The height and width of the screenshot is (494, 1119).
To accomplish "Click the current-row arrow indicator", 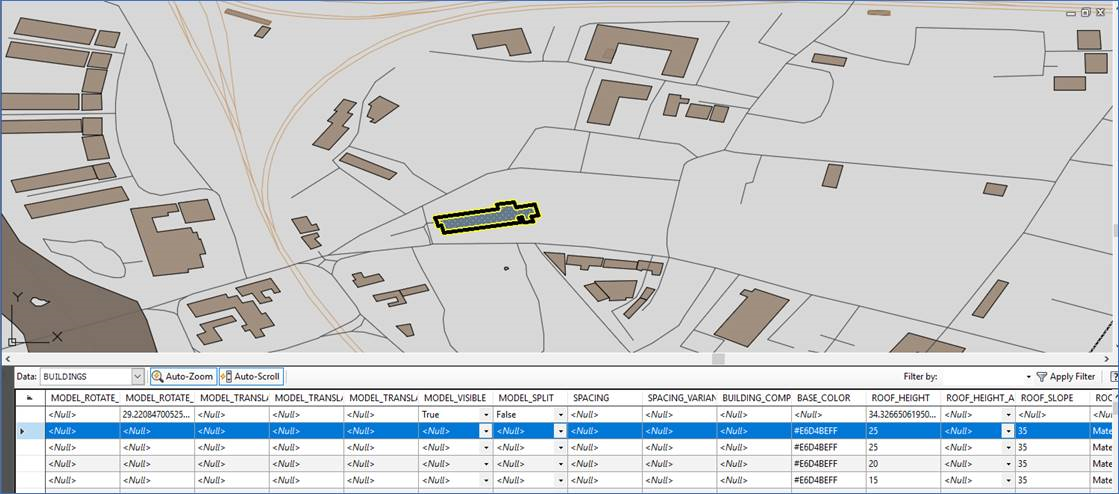I will click(23, 431).
